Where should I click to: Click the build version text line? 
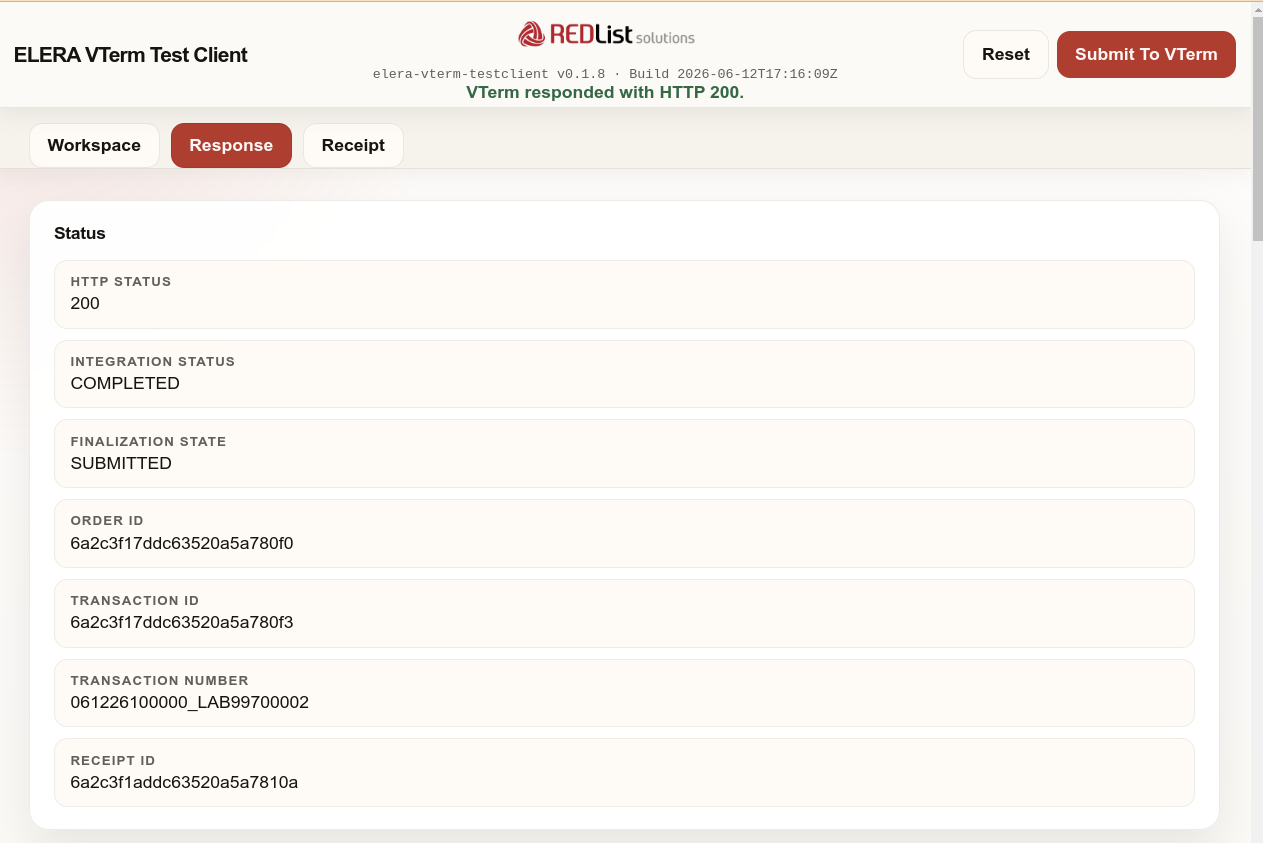click(605, 74)
